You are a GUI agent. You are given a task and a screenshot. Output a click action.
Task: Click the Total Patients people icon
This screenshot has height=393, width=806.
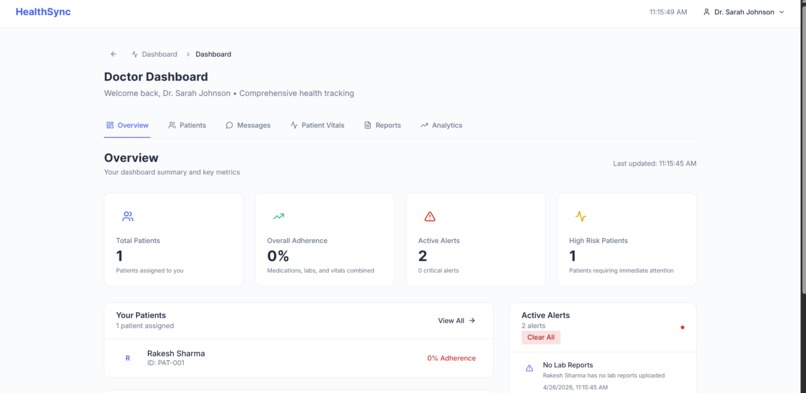[127, 217]
